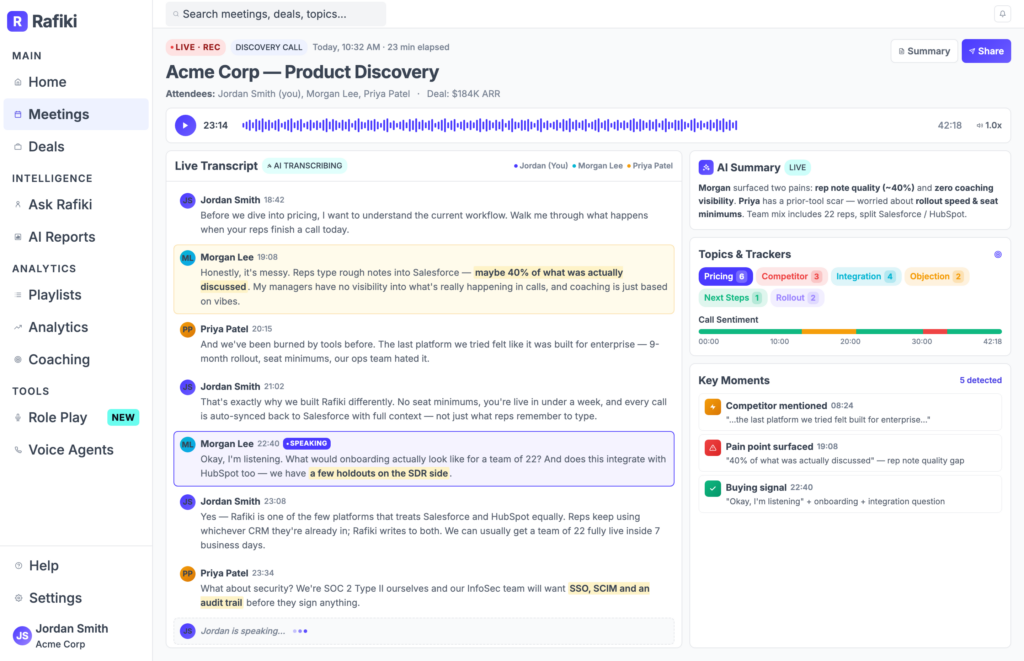Click the red segment of Call Sentiment bar
The image size is (1024, 661).
tap(935, 332)
